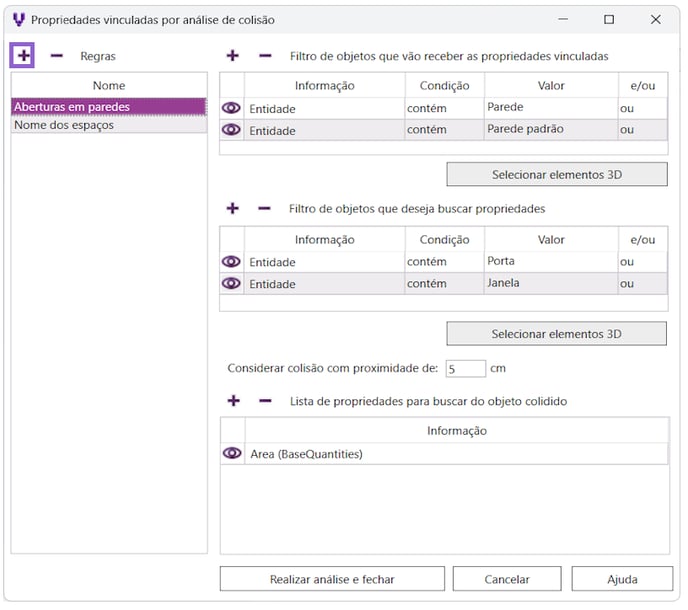Add a new rule with plus icon
Screen dimensions: 688x610
pyautogui.click(x=23, y=56)
